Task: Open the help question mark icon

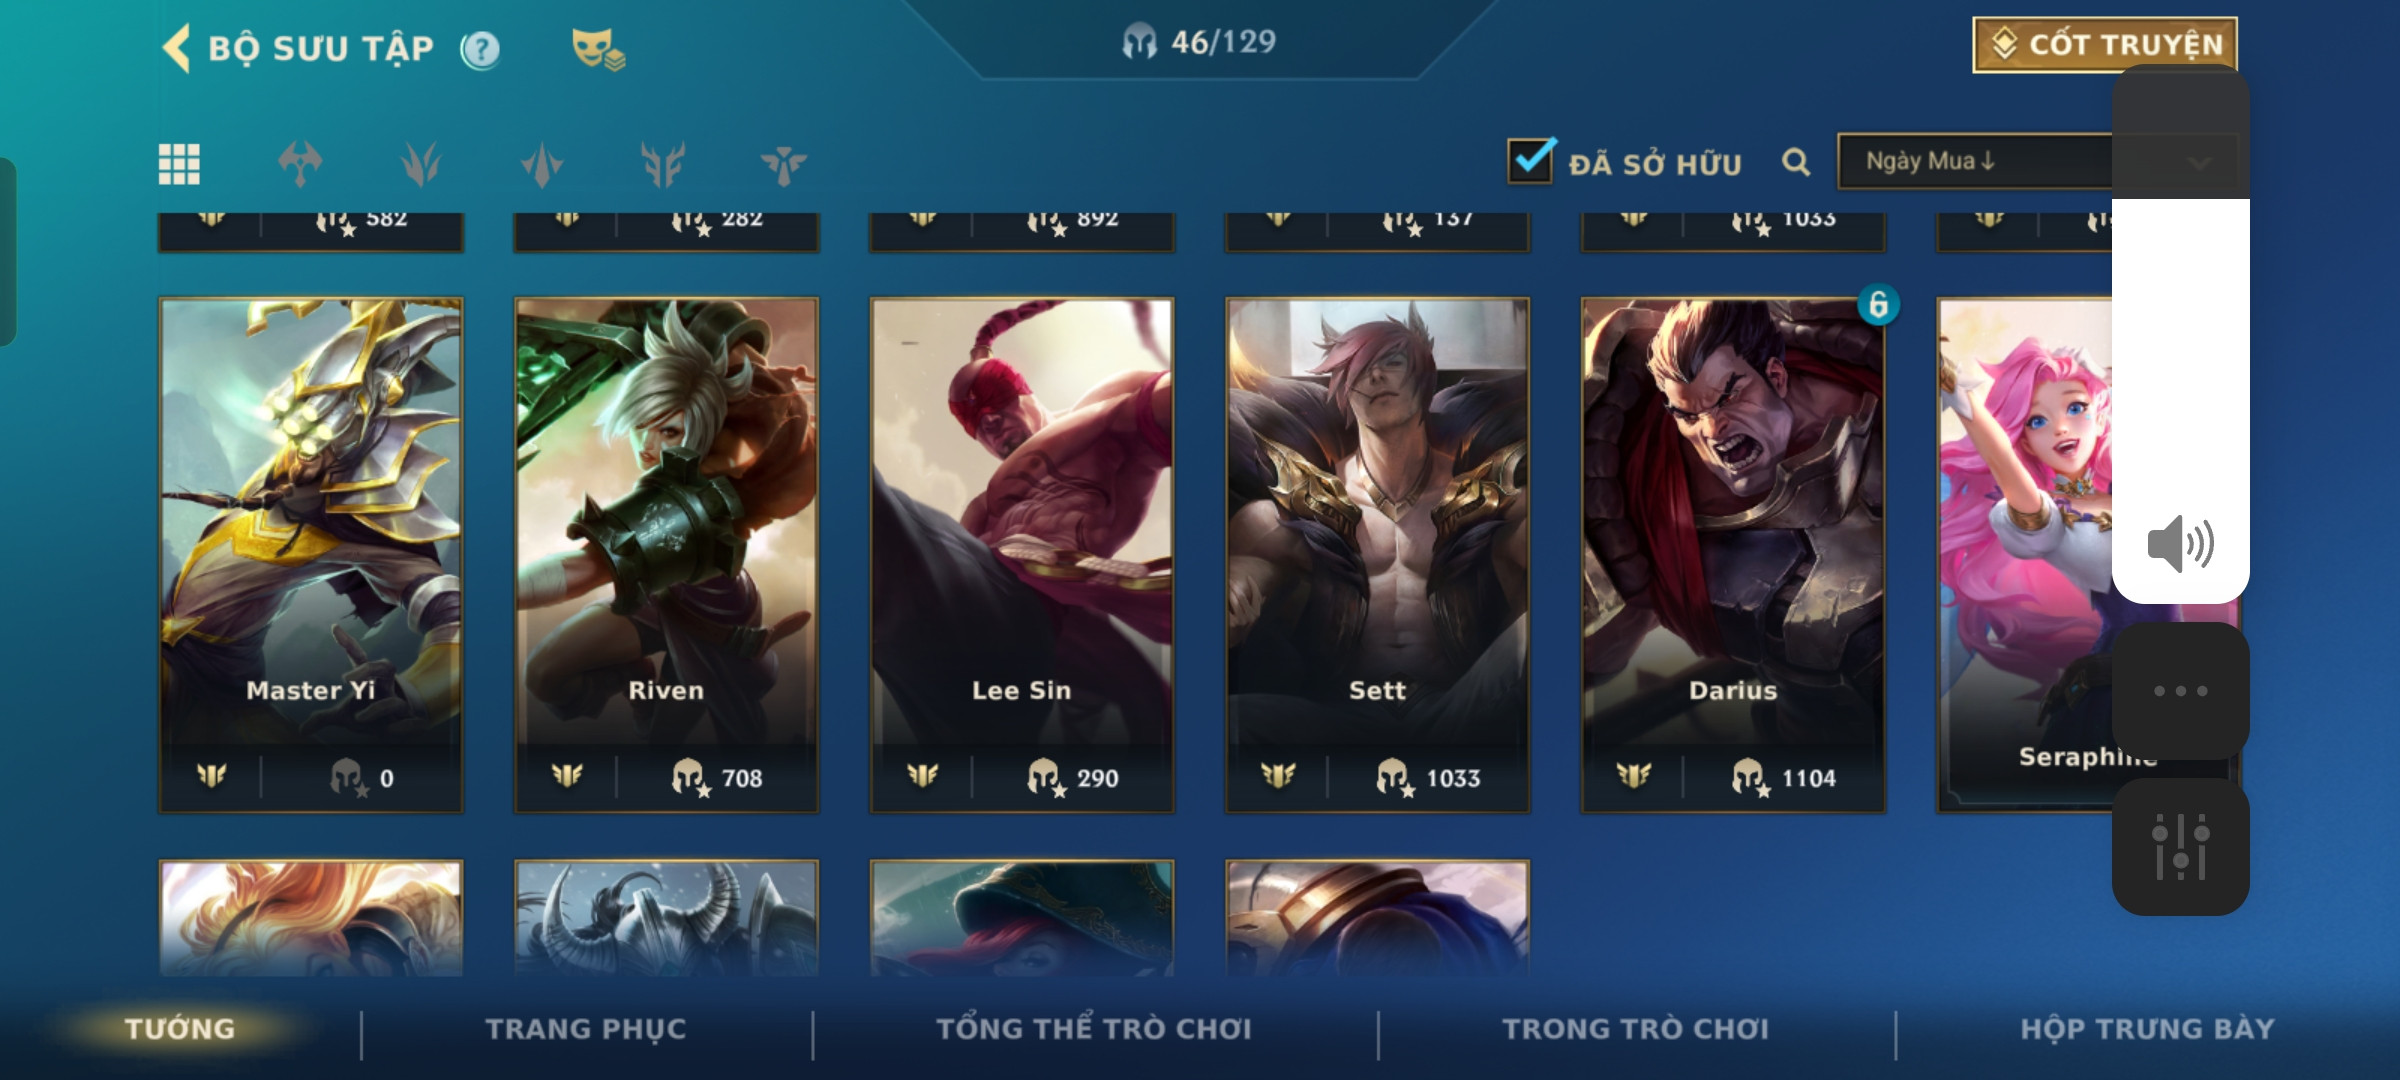Action: click(481, 49)
